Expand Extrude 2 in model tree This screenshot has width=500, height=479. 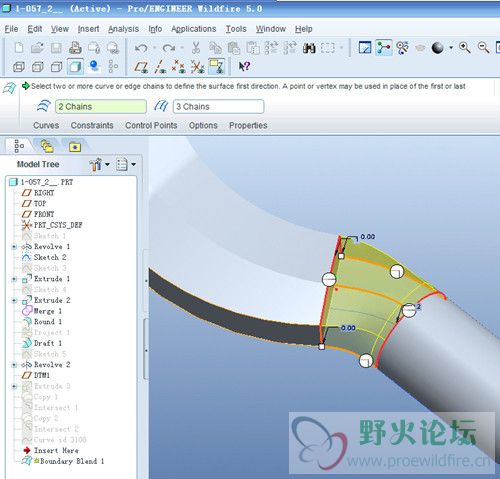(14, 300)
